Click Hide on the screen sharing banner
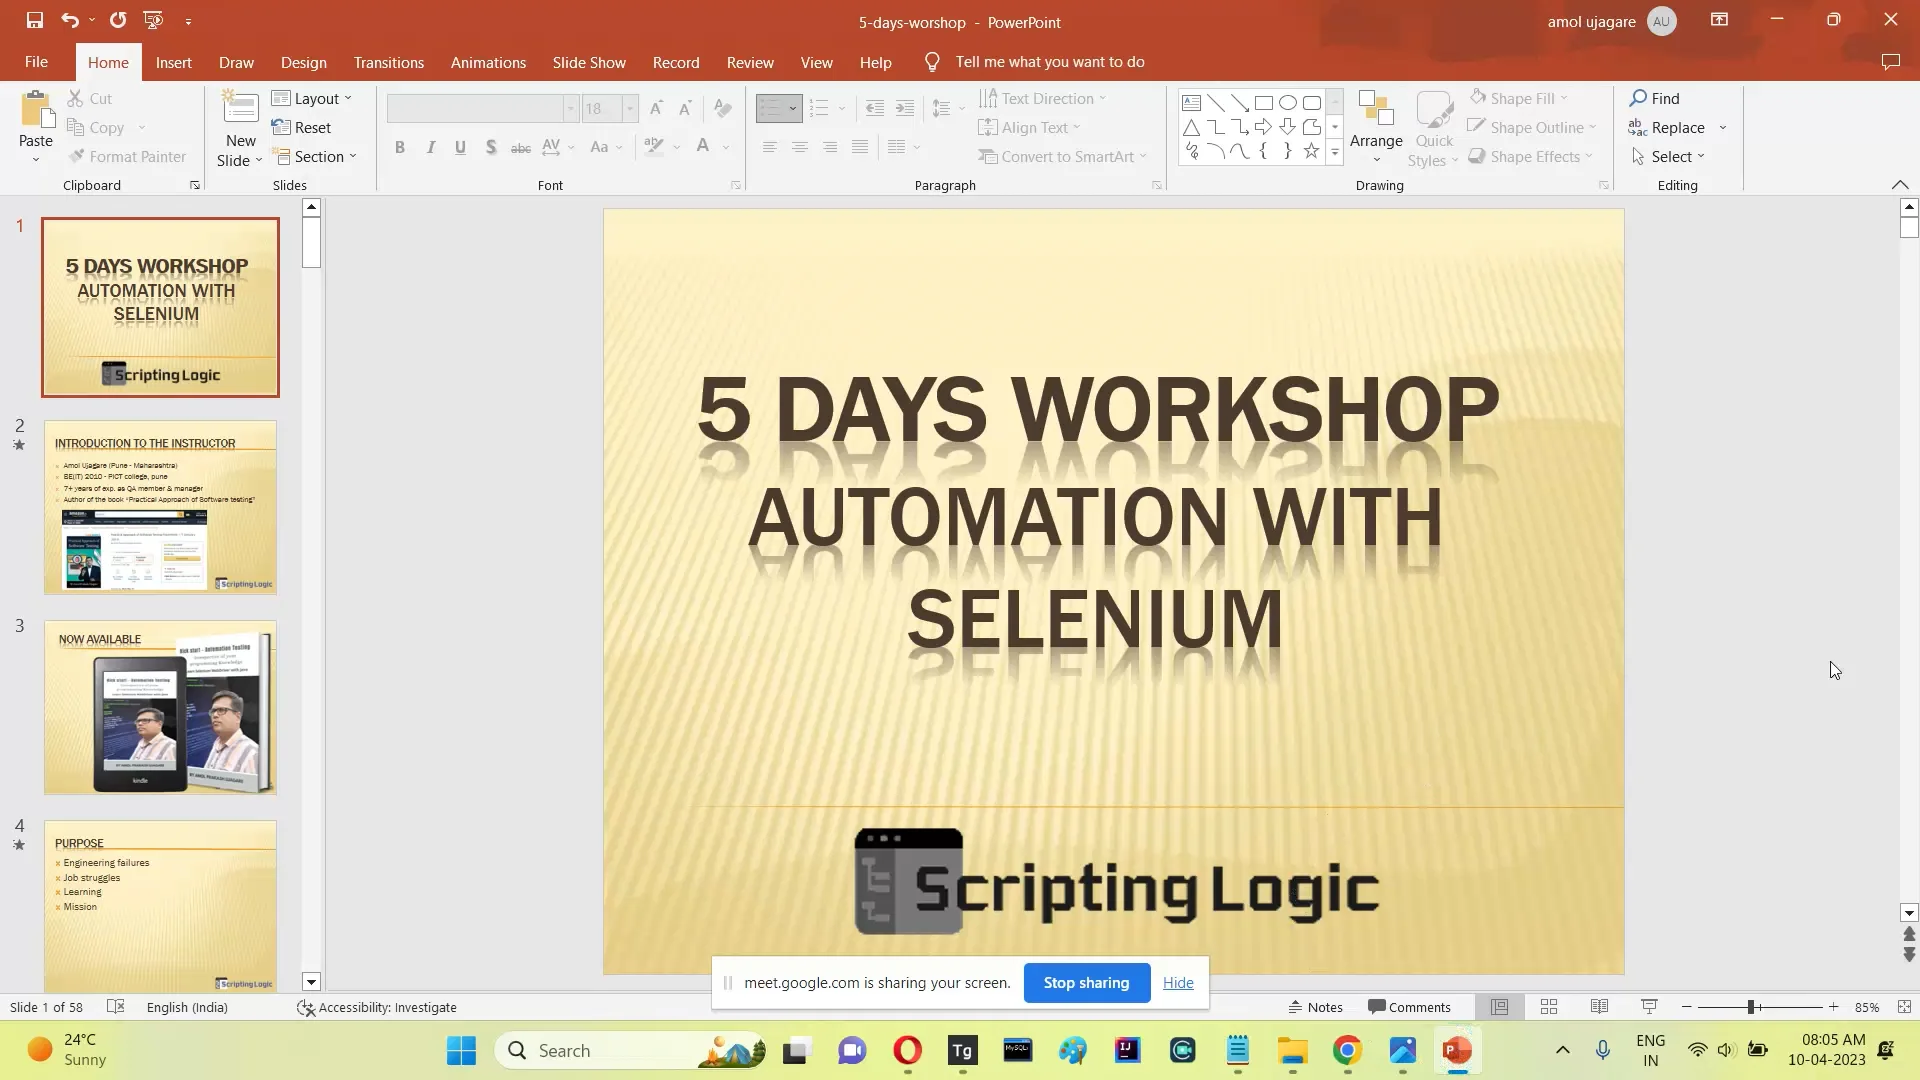 (x=1178, y=983)
